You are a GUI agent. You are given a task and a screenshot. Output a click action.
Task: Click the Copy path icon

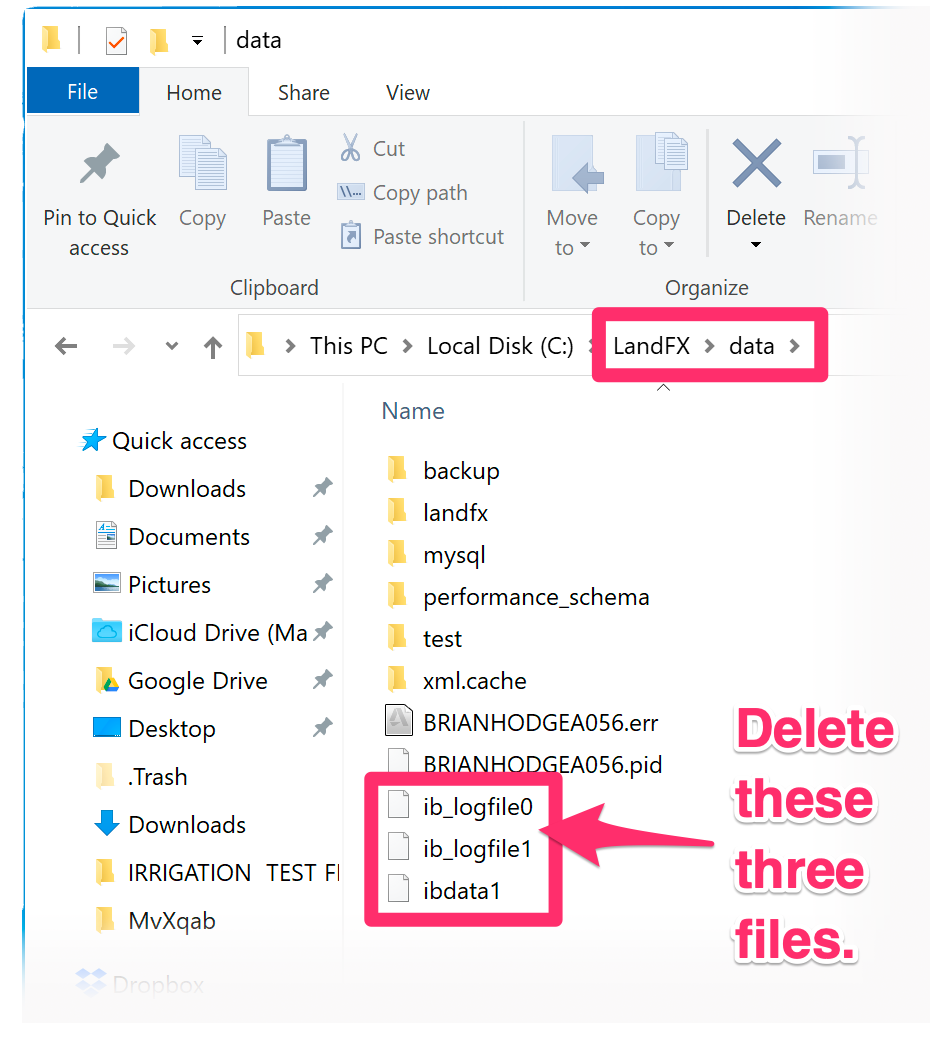point(351,192)
